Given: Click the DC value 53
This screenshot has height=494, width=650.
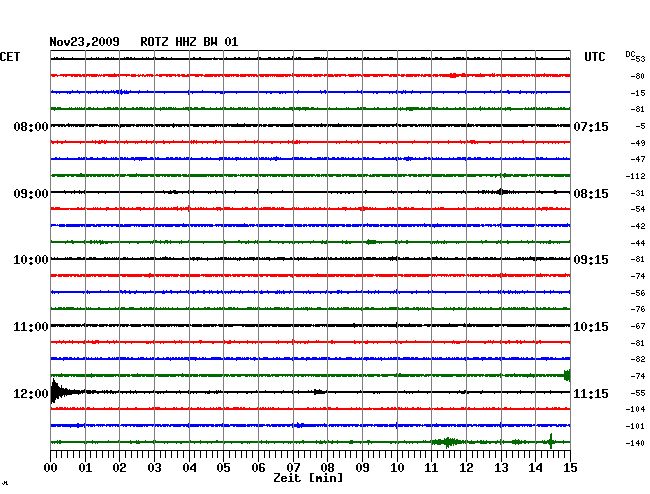Looking at the screenshot, I should 640,59.
